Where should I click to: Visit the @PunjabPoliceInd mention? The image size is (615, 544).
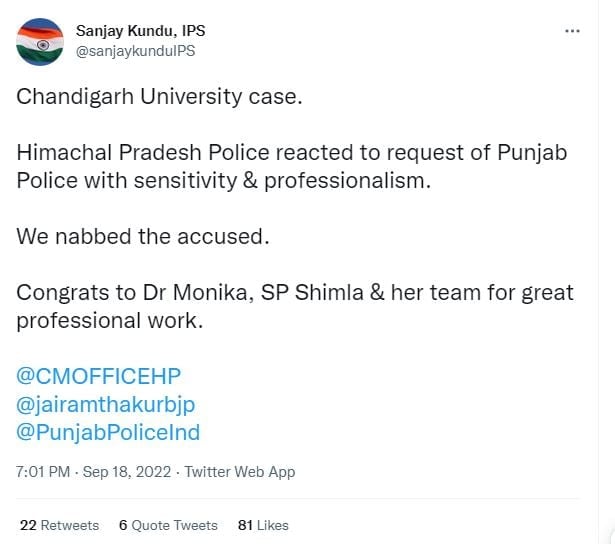coord(108,433)
